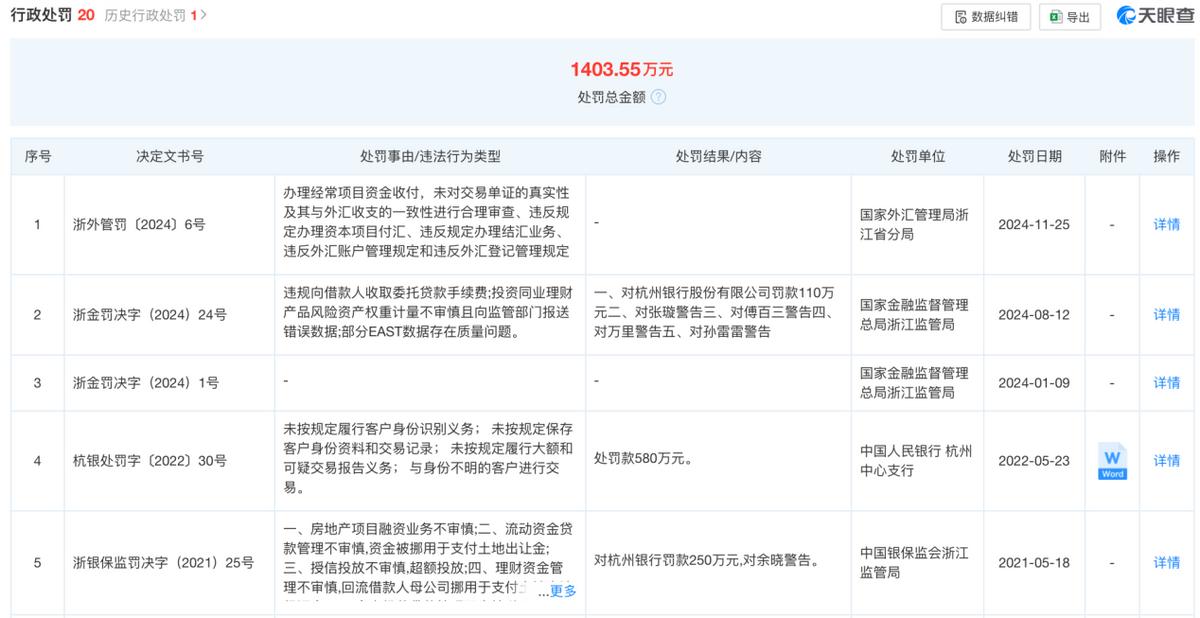Export data using the 导出 button
This screenshot has width=1200, height=618.
point(1070,16)
